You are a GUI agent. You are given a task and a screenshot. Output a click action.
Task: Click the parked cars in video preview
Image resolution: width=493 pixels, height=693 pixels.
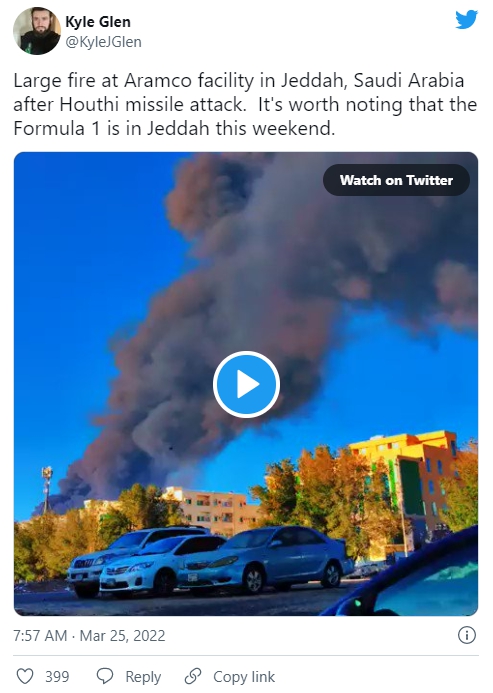pyautogui.click(x=210, y=561)
